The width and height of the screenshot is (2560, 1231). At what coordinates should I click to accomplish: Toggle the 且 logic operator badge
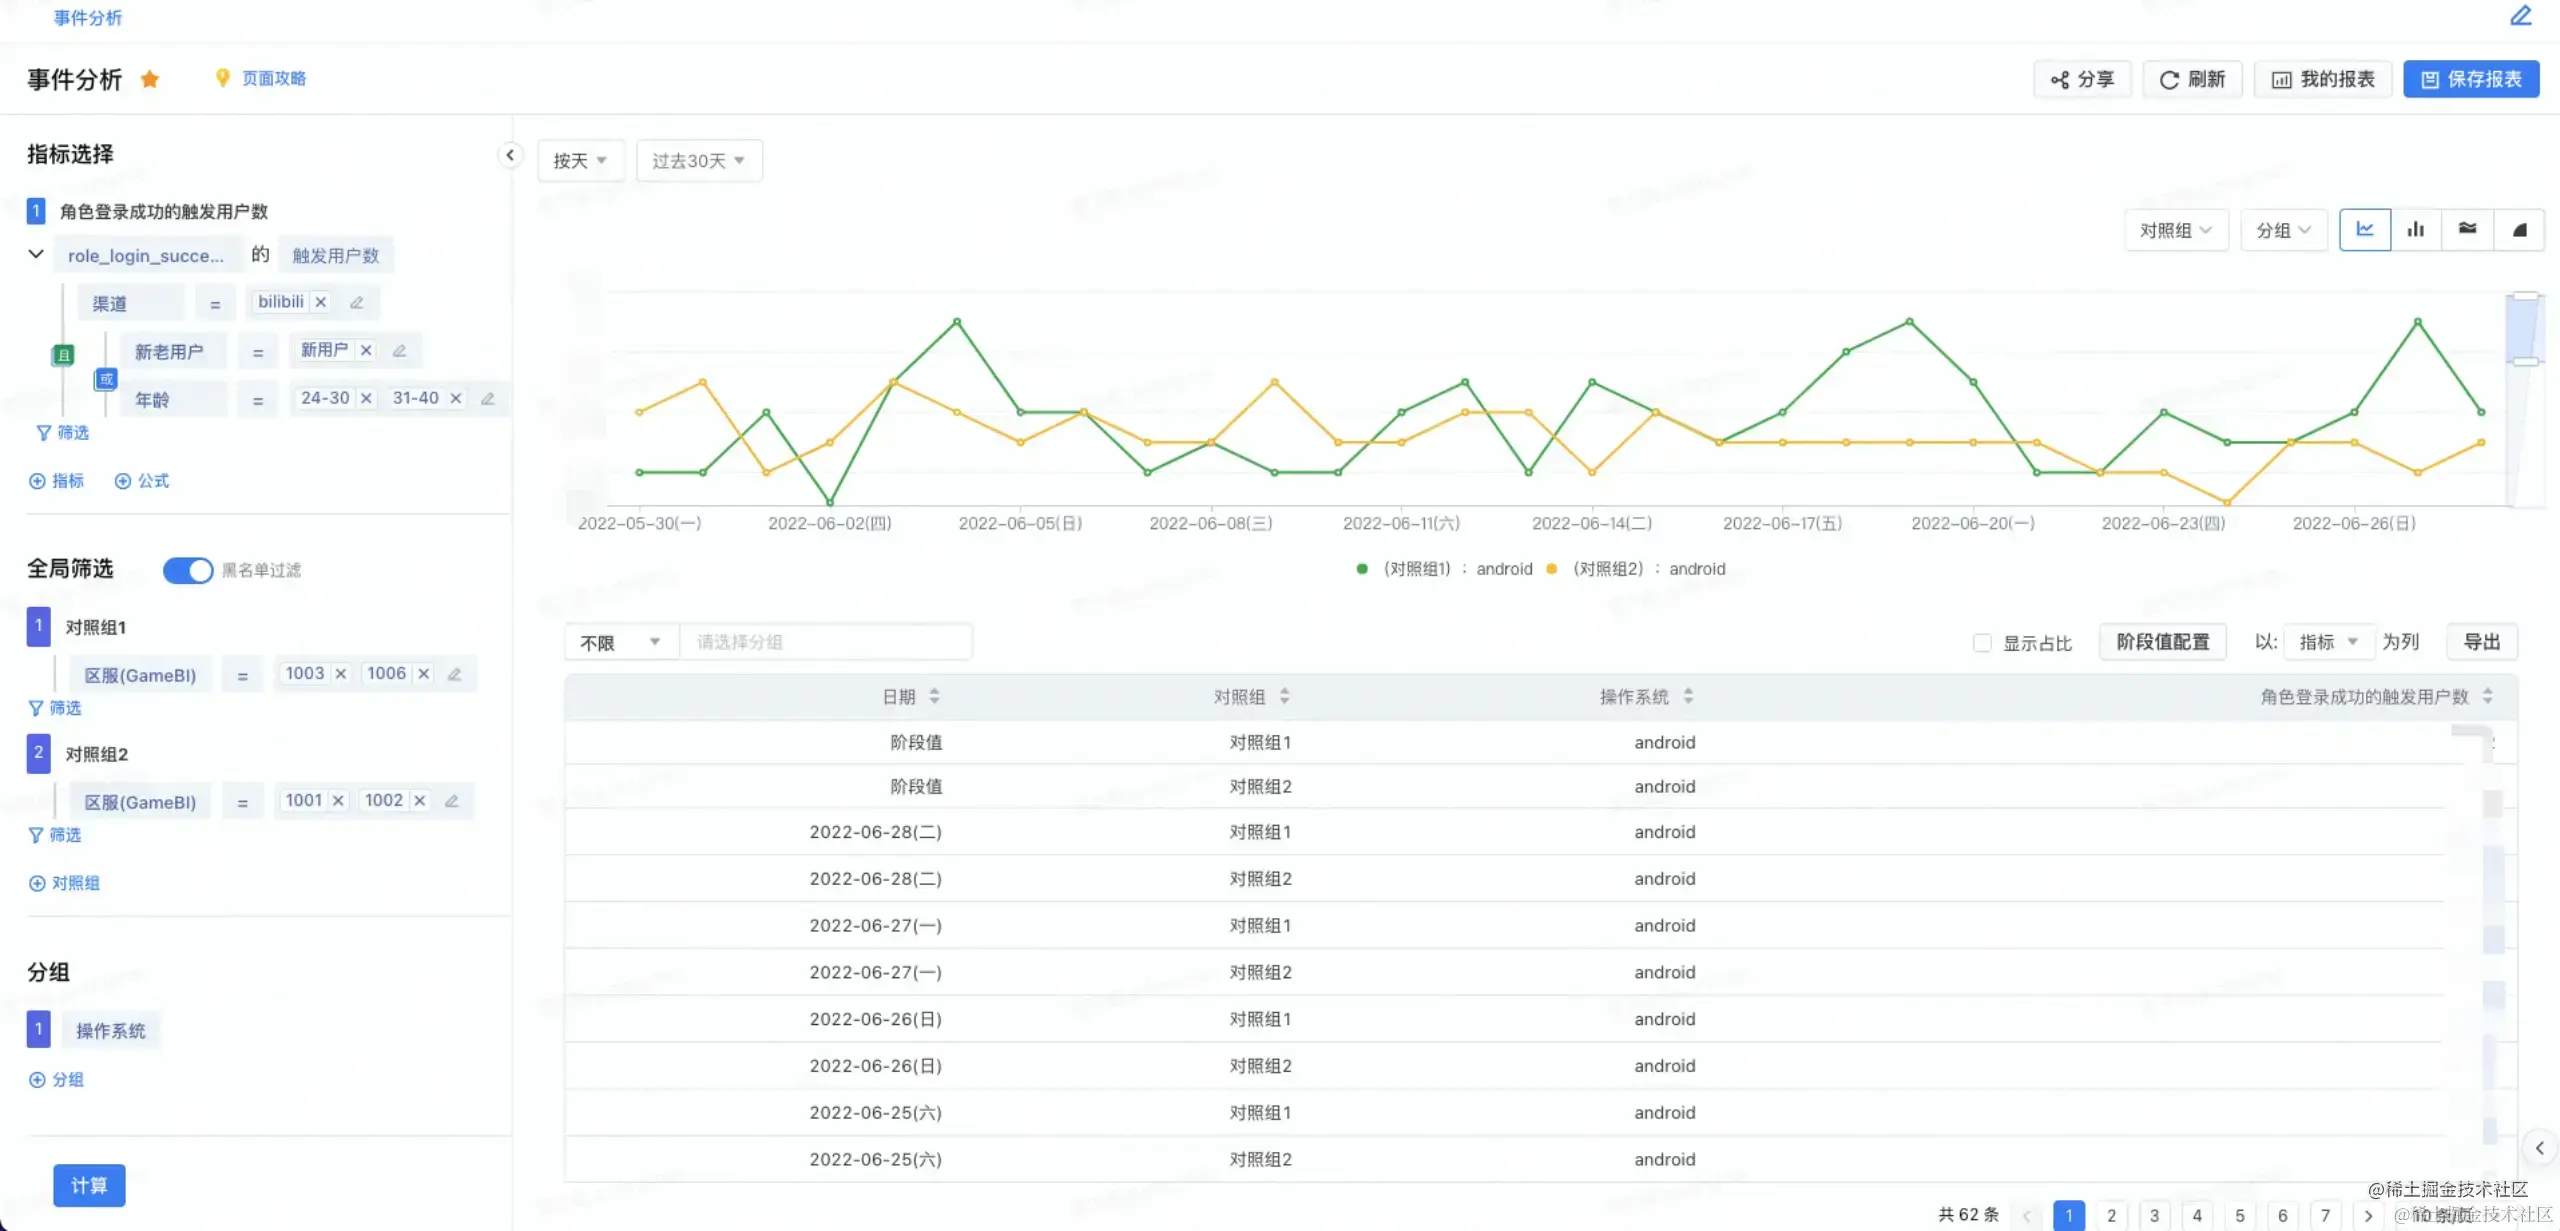pyautogui.click(x=63, y=355)
